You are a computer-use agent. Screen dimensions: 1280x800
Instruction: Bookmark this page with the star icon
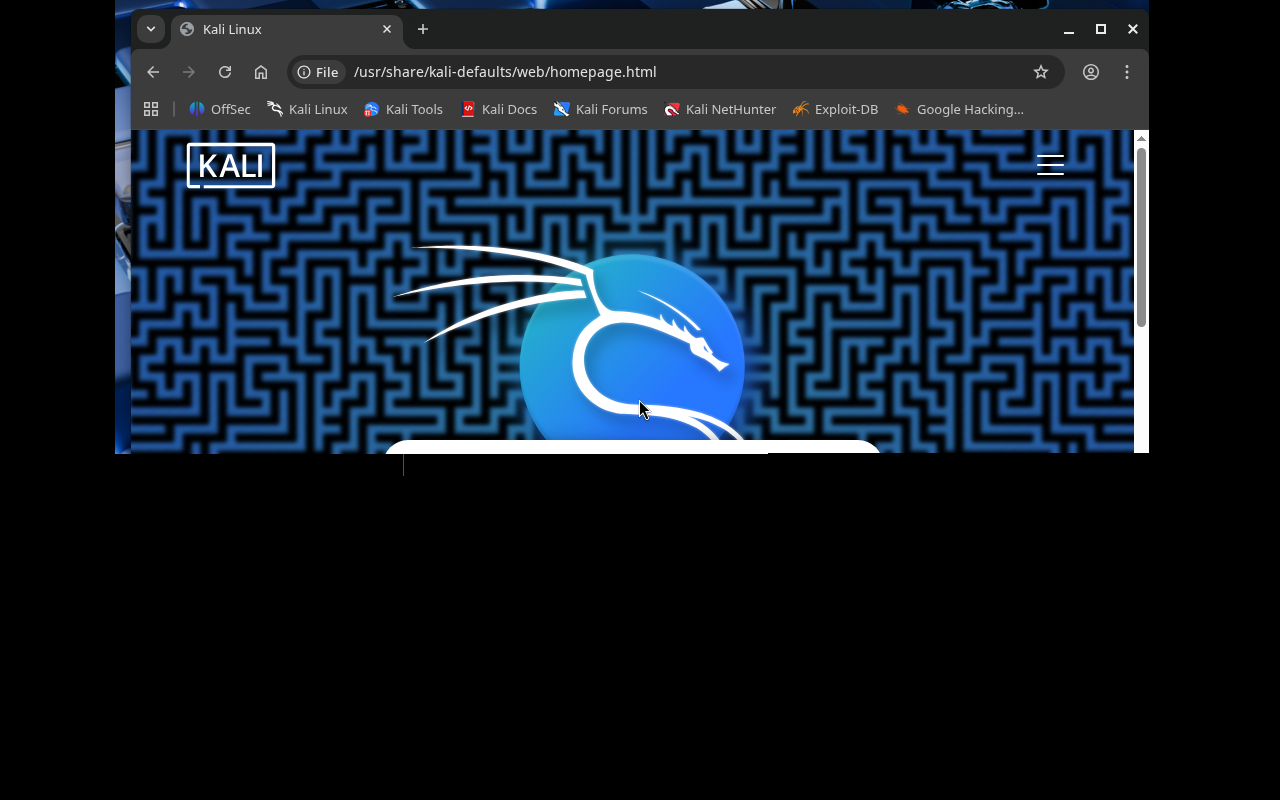pyautogui.click(x=1041, y=72)
